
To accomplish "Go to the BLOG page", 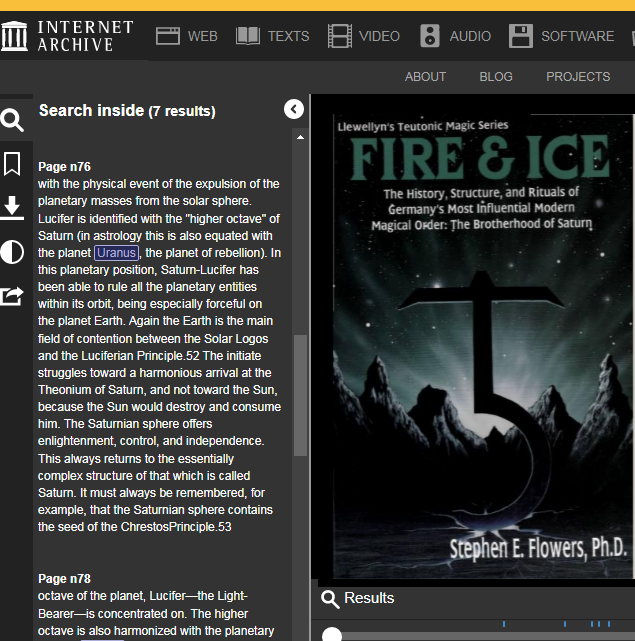I will (496, 77).
